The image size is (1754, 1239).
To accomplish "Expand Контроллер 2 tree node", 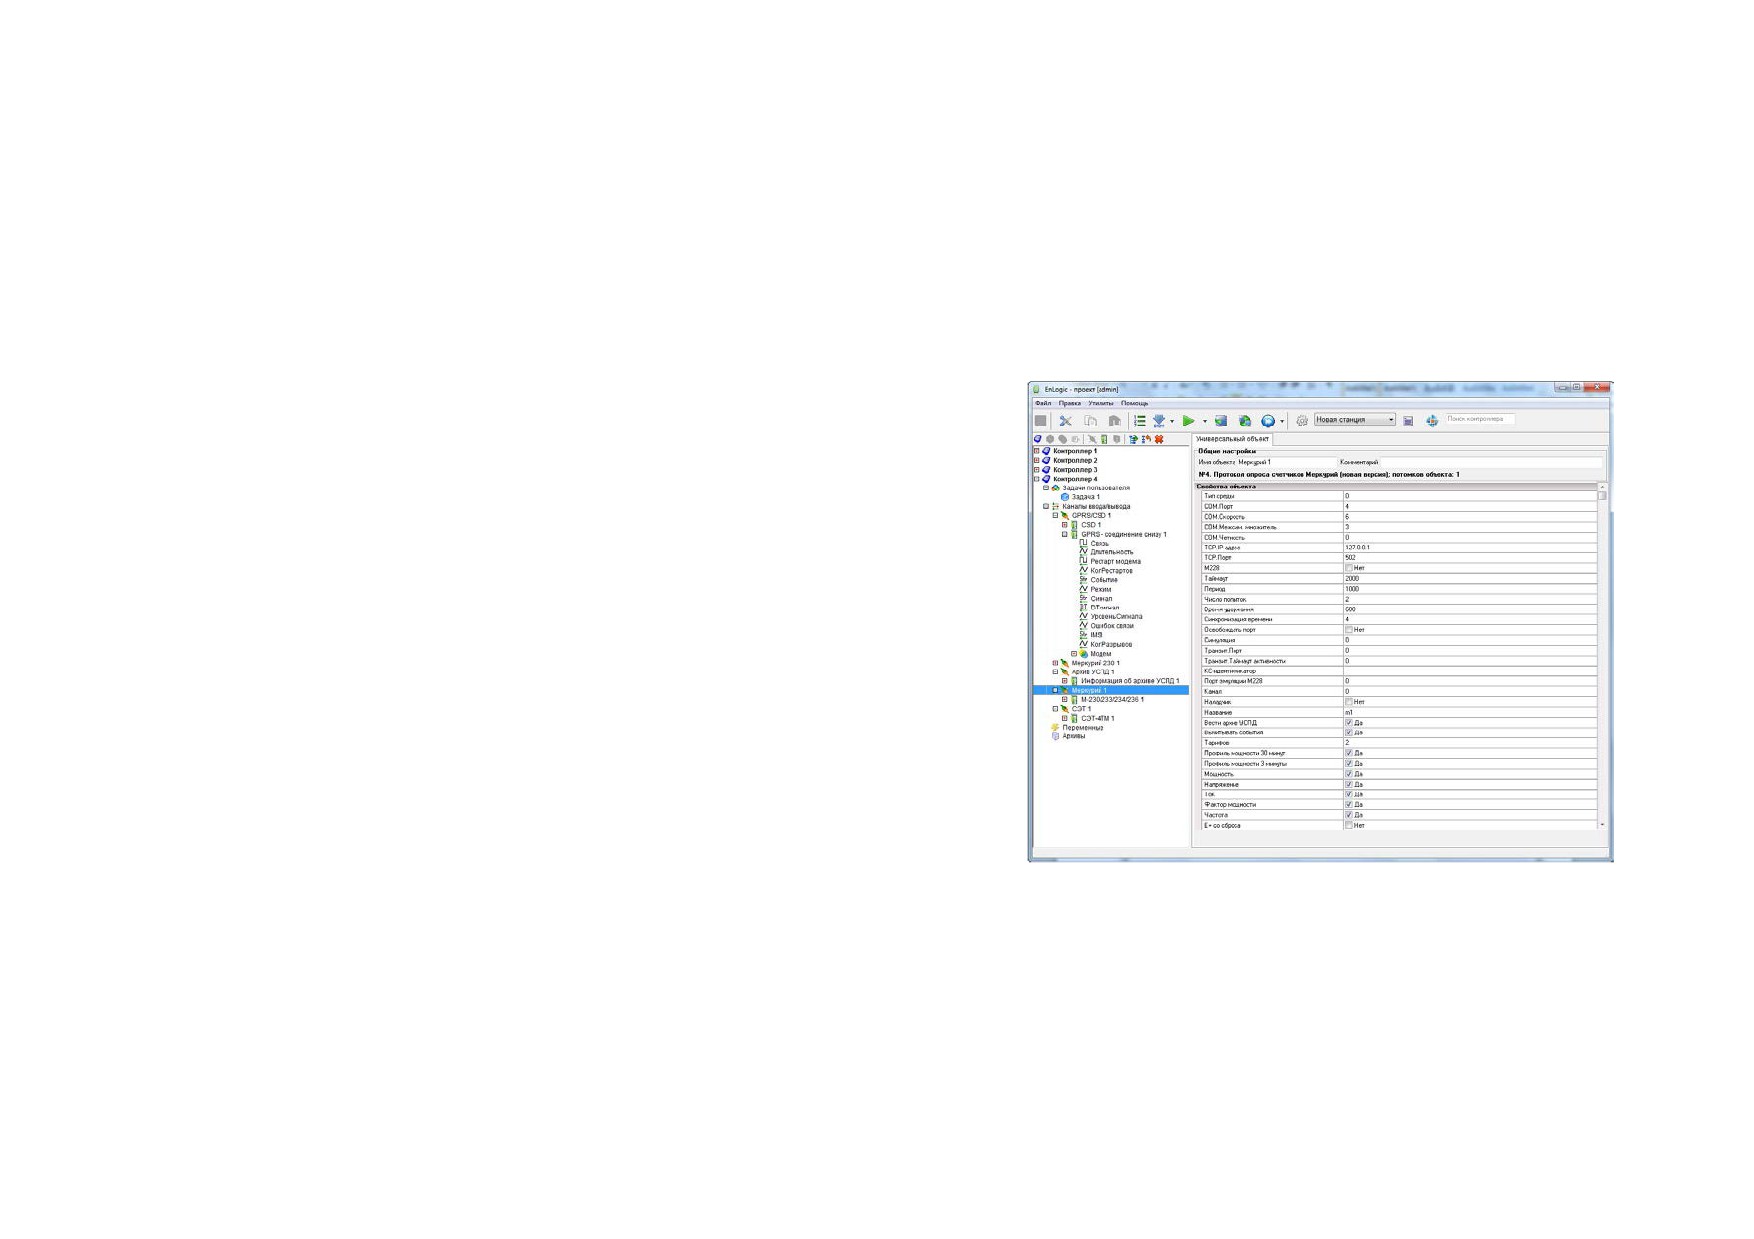I will point(1037,460).
